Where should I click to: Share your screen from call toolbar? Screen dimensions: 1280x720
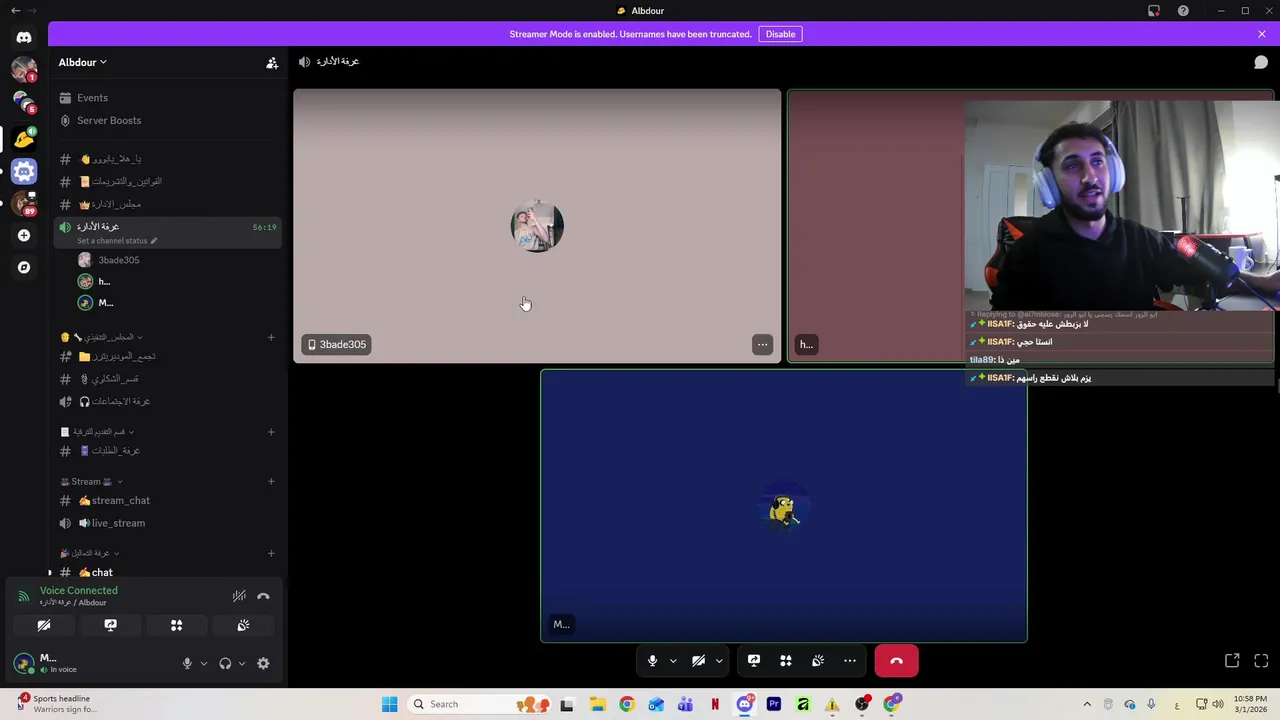(754, 661)
